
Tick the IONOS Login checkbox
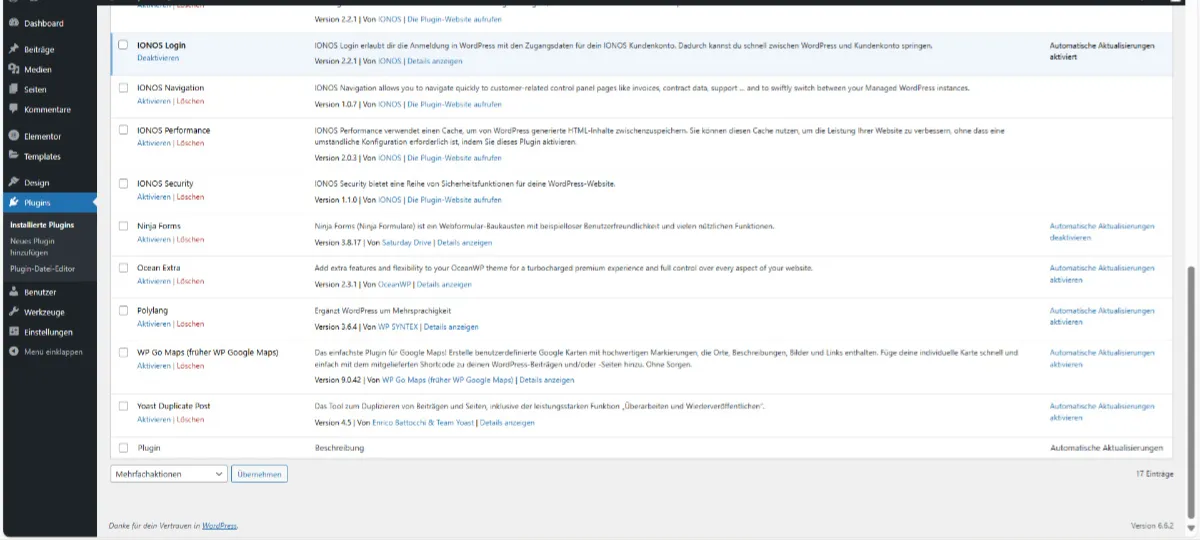123,45
